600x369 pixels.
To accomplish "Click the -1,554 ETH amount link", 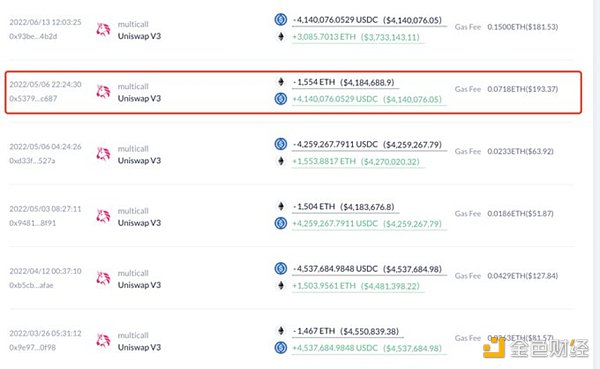I will point(314,82).
